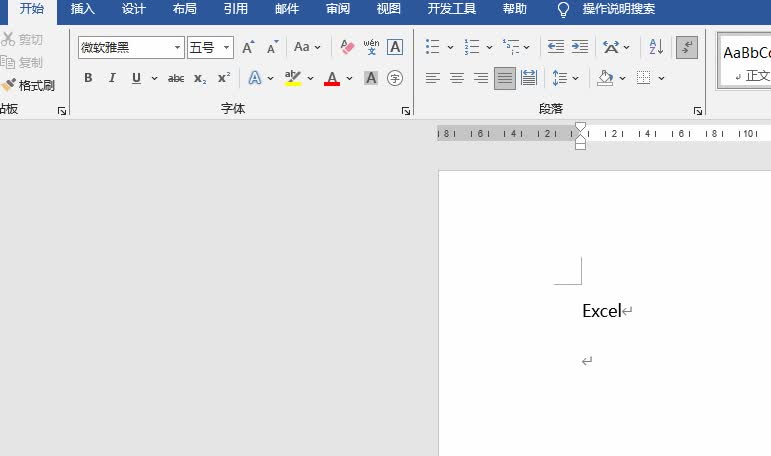The height and width of the screenshot is (456, 771).
Task: Apply yellow text highlight
Action: coord(293,78)
